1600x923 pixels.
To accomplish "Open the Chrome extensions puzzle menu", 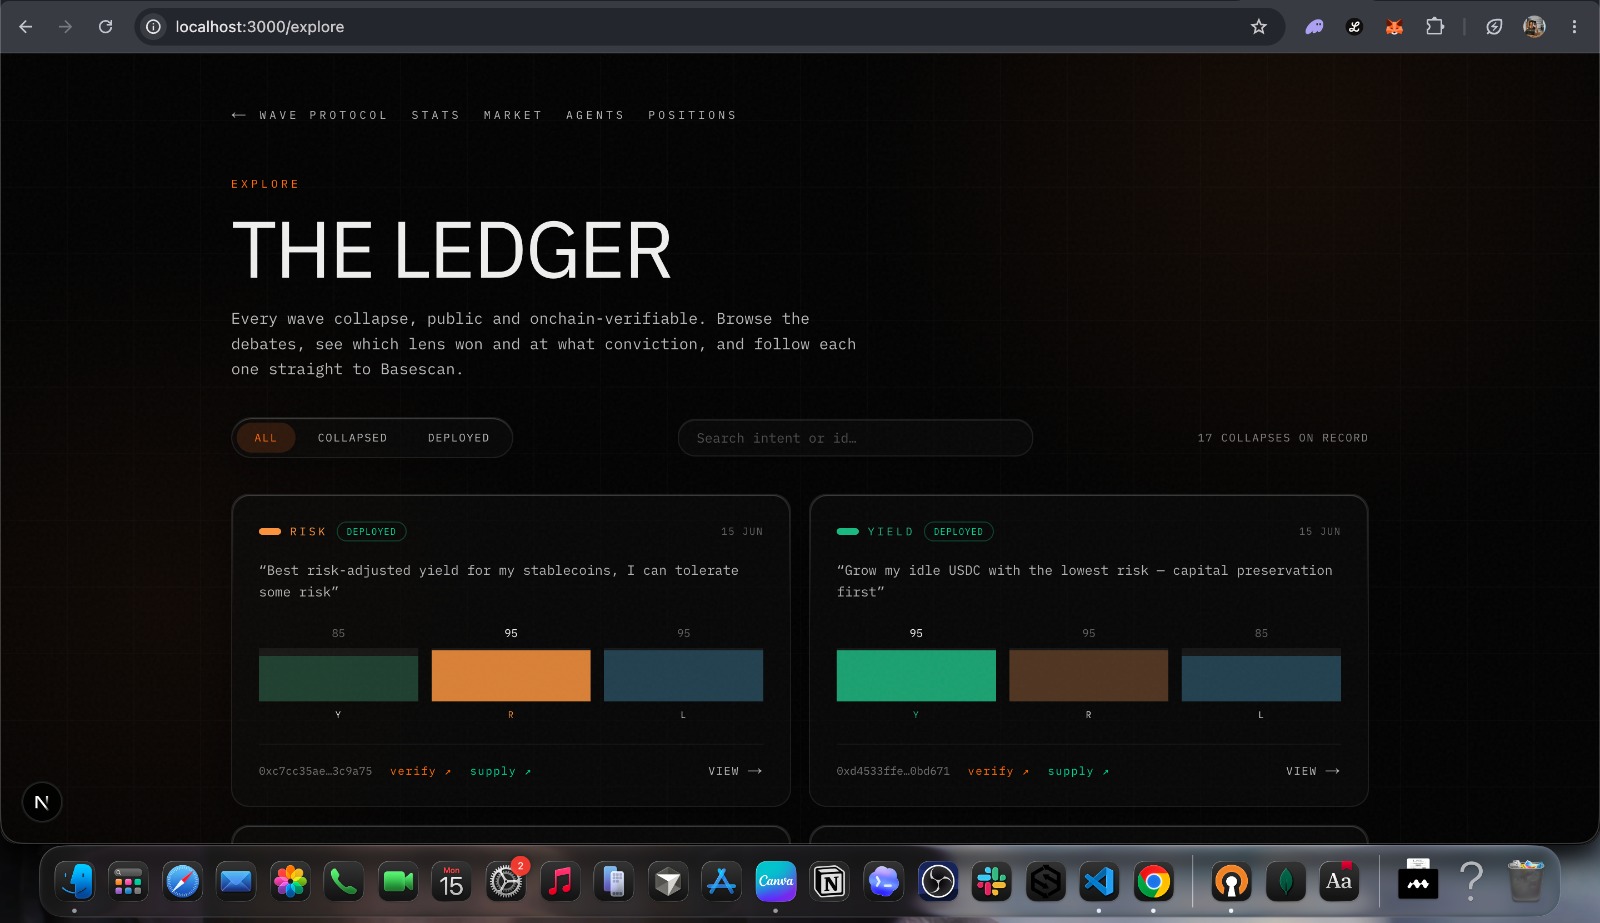I will (1435, 27).
